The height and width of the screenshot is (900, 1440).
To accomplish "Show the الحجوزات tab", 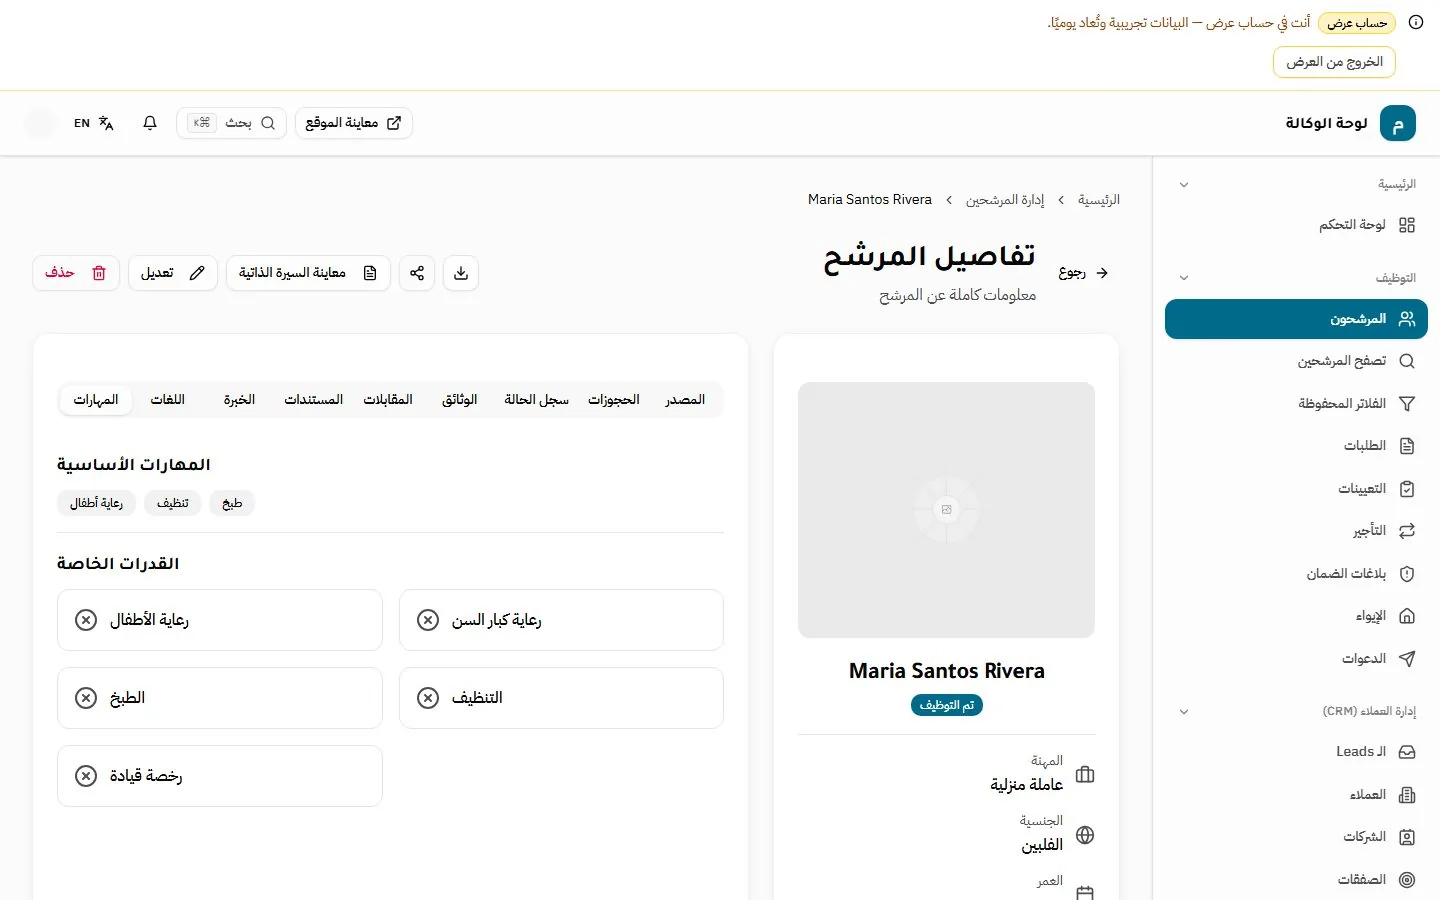I will [x=614, y=400].
